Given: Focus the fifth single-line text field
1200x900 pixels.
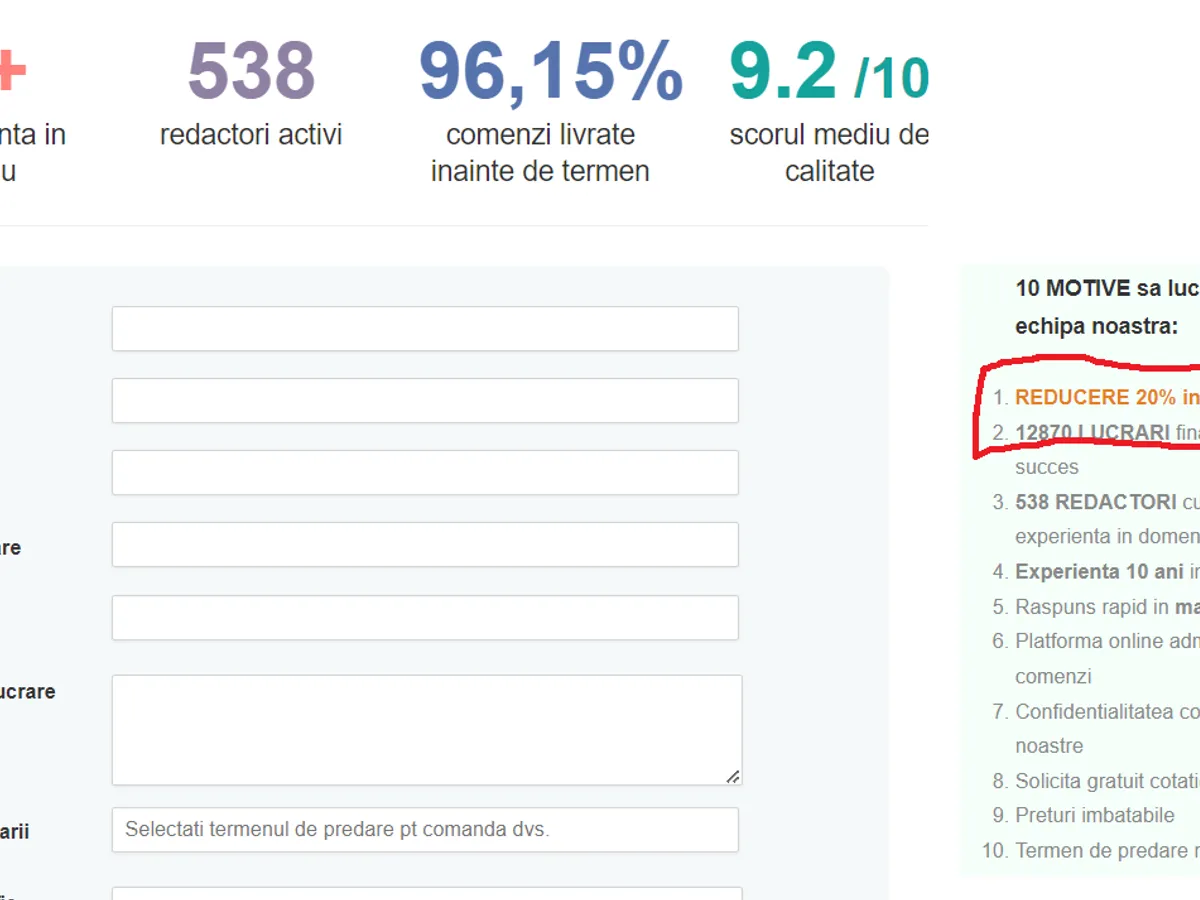Looking at the screenshot, I should [x=425, y=618].
